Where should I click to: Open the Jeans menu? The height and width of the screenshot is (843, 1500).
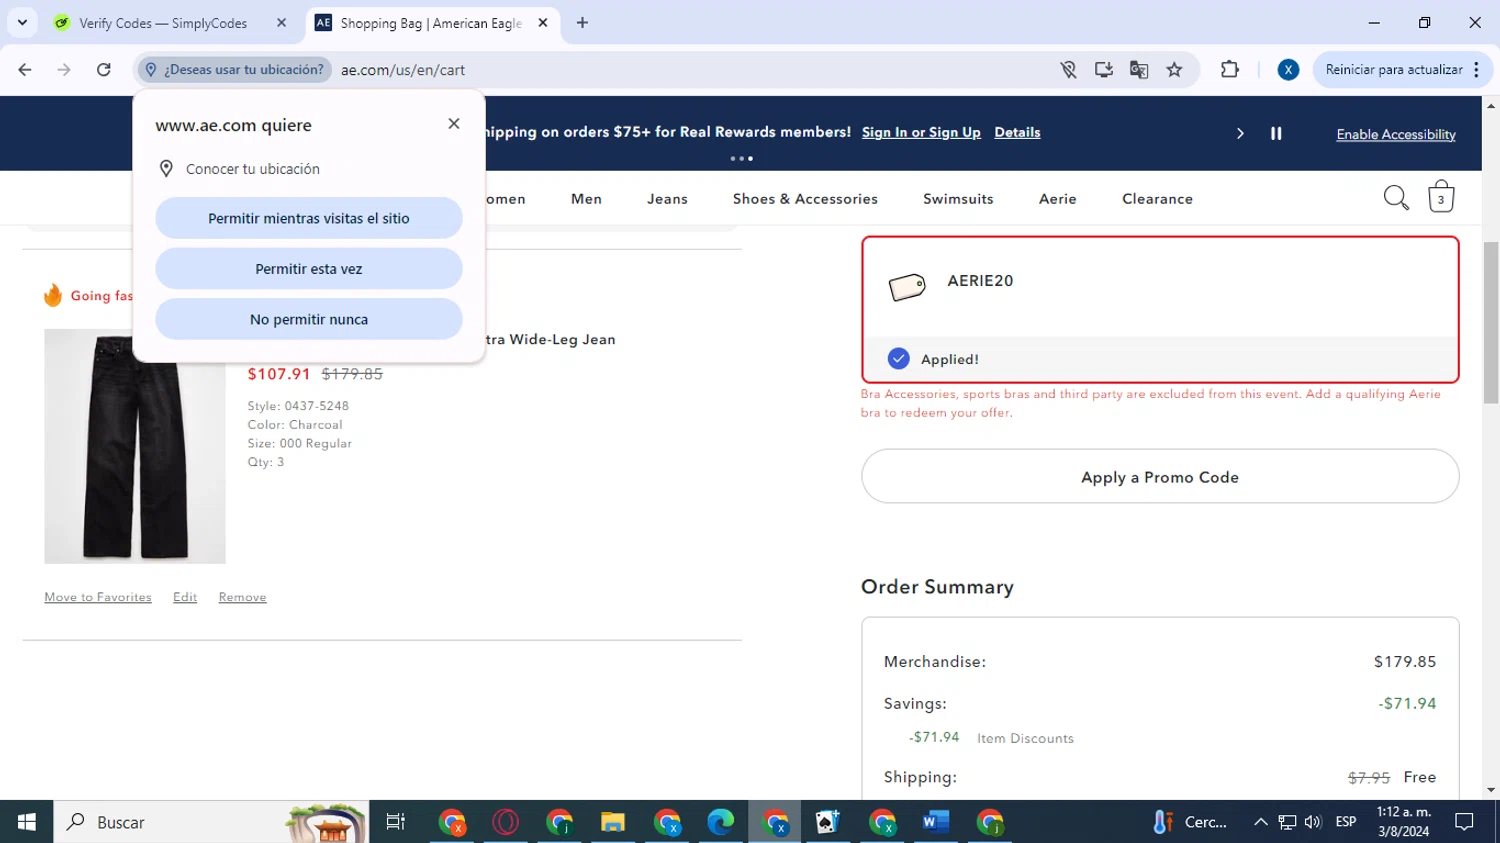coord(667,199)
